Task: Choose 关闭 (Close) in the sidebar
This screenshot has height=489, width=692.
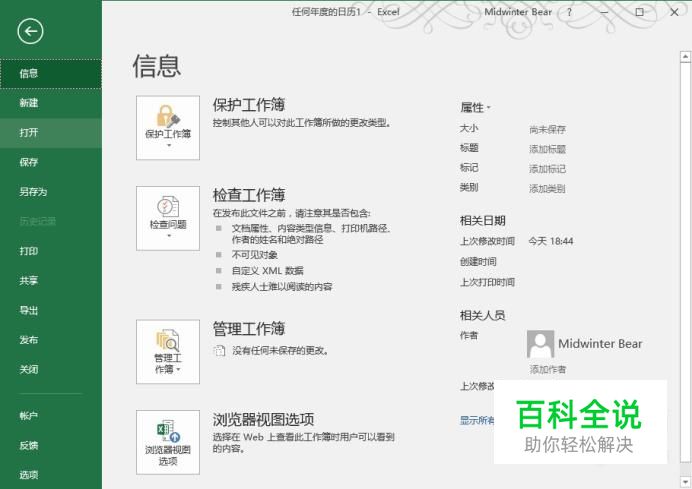Action: pos(51,369)
